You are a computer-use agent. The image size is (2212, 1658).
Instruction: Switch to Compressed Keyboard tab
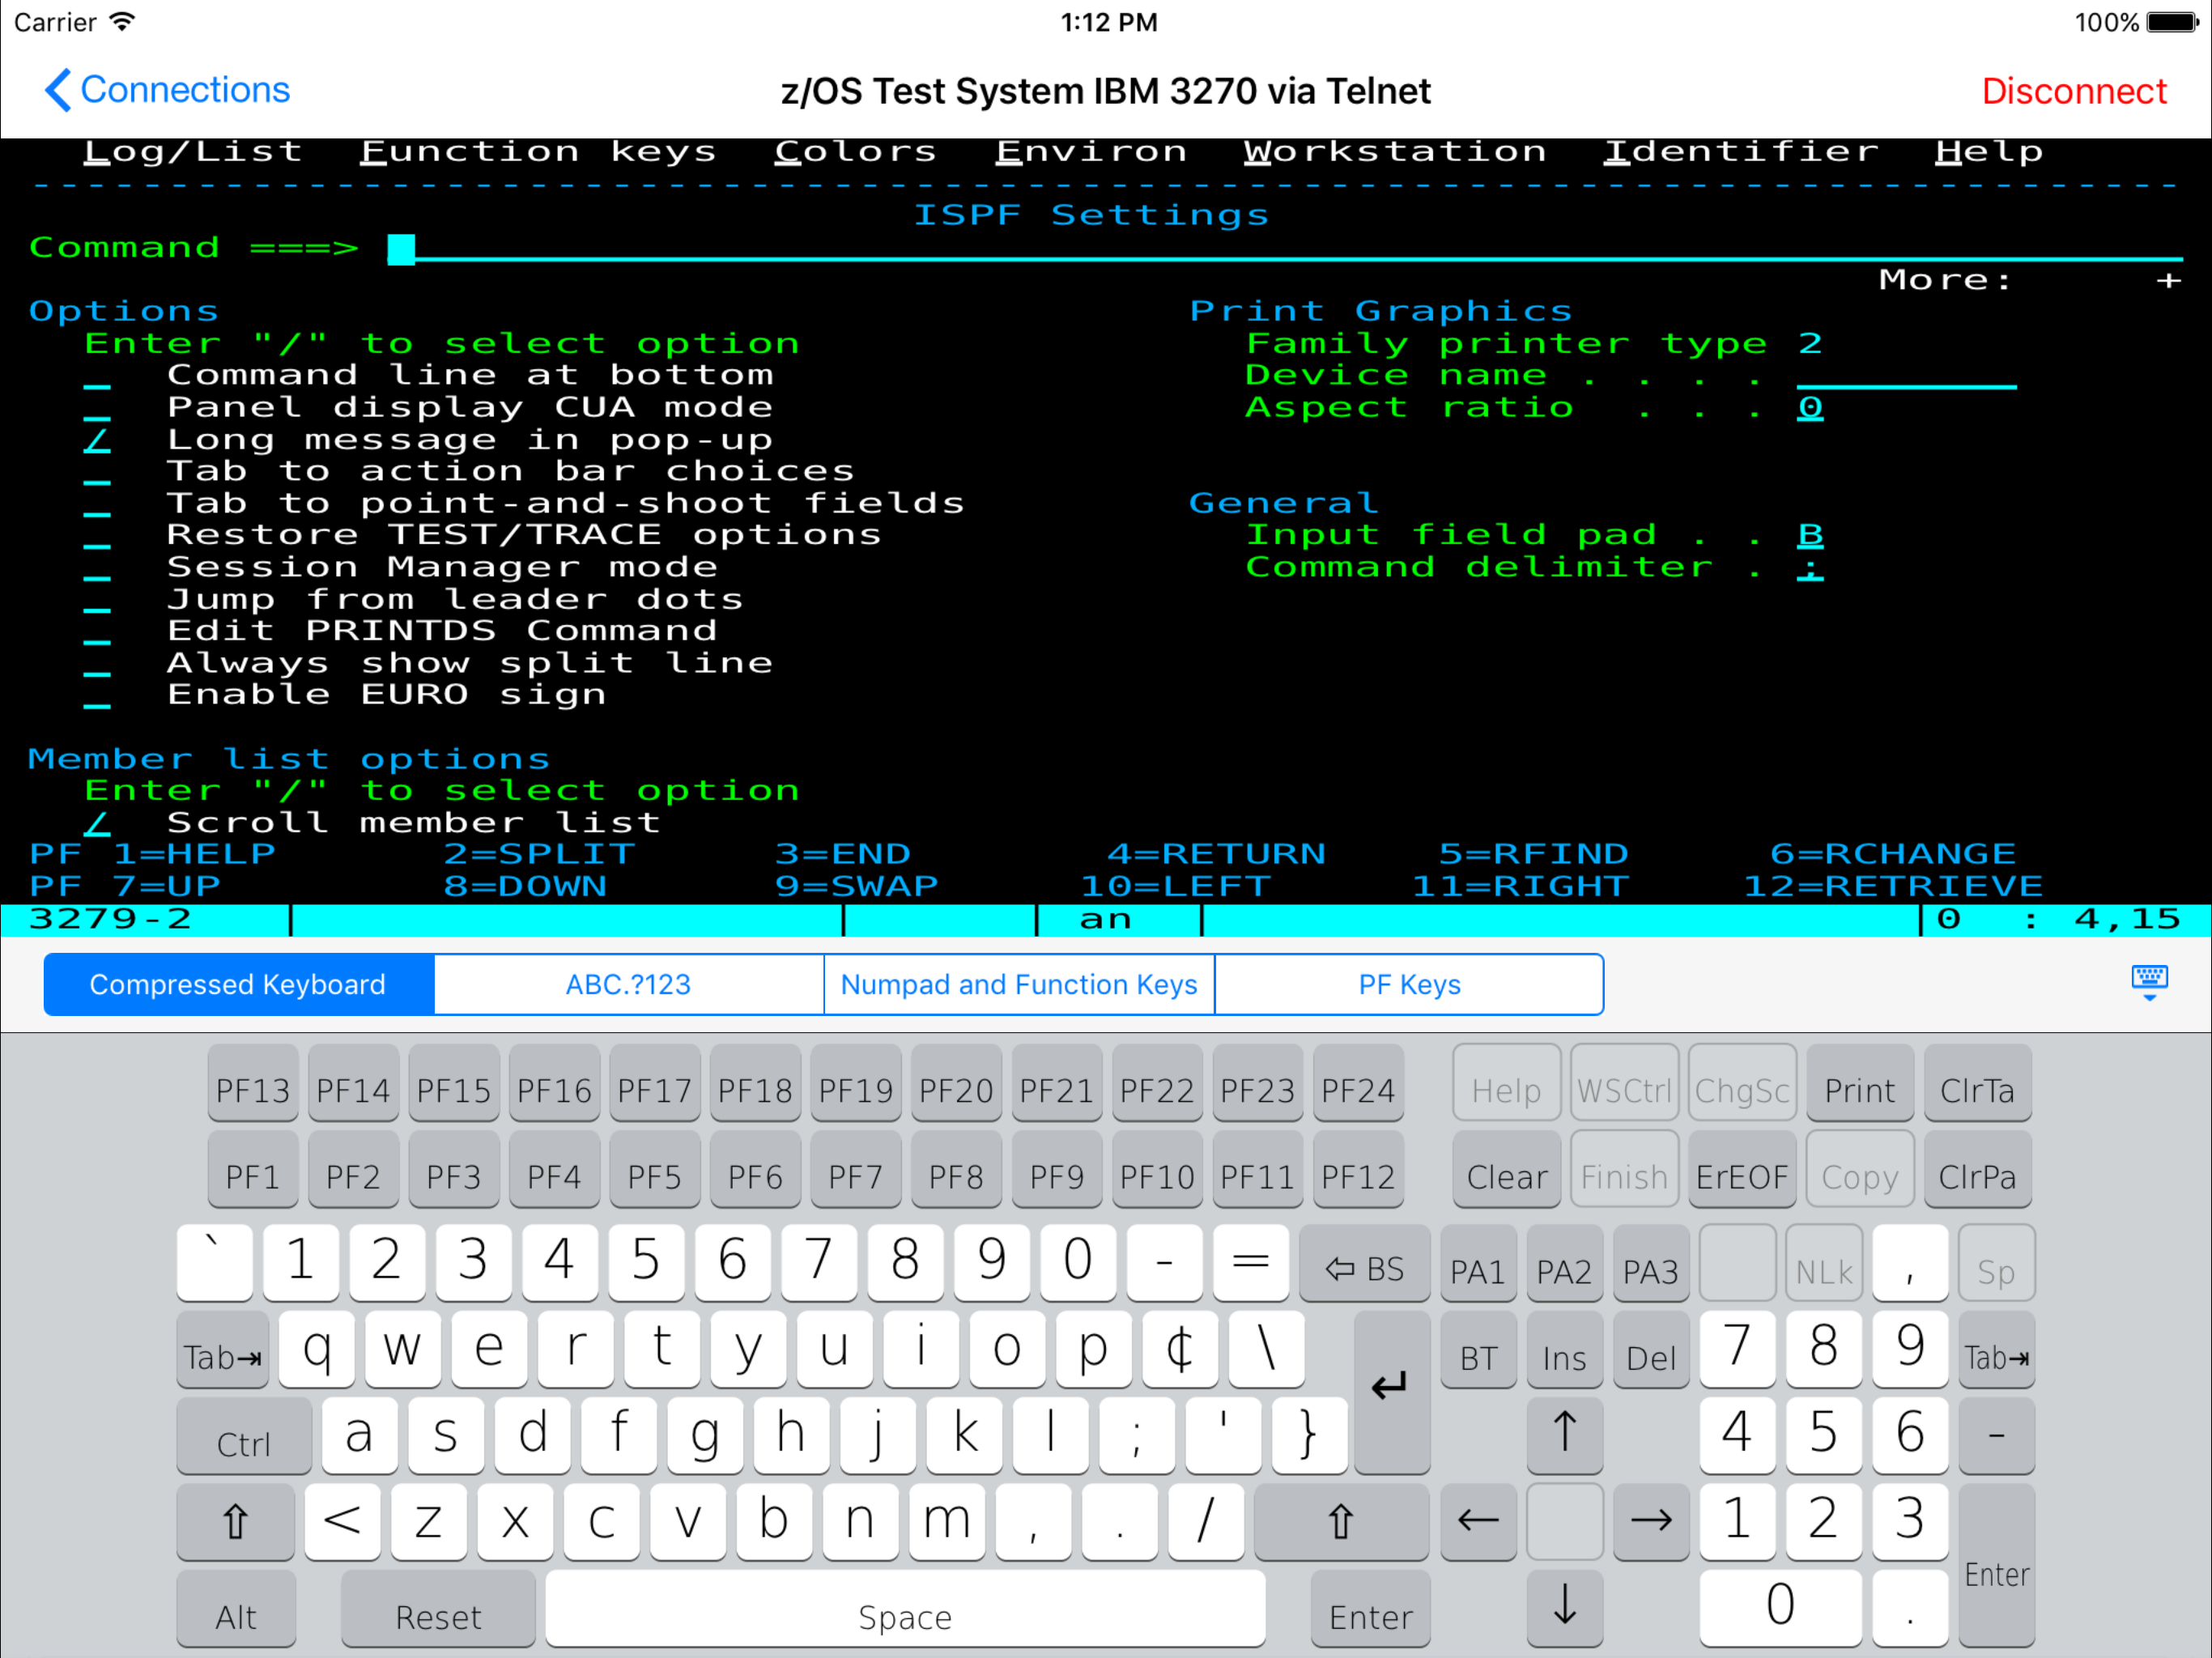tap(238, 985)
